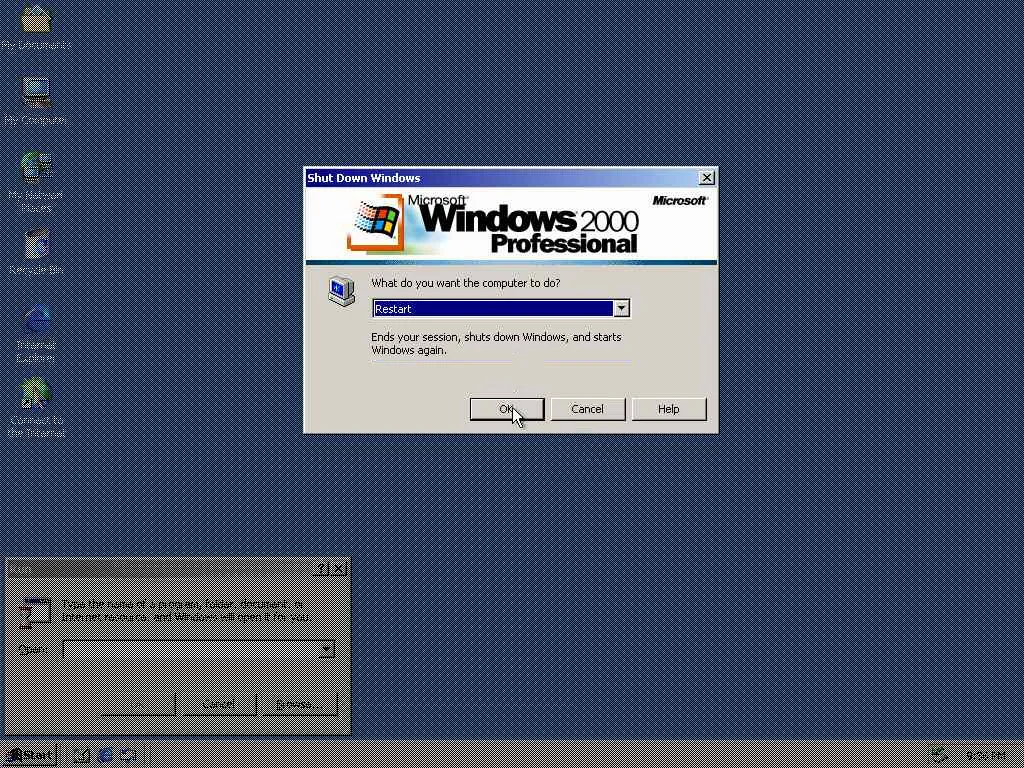Click the restart description starting 'Ends your session'

[496, 344]
